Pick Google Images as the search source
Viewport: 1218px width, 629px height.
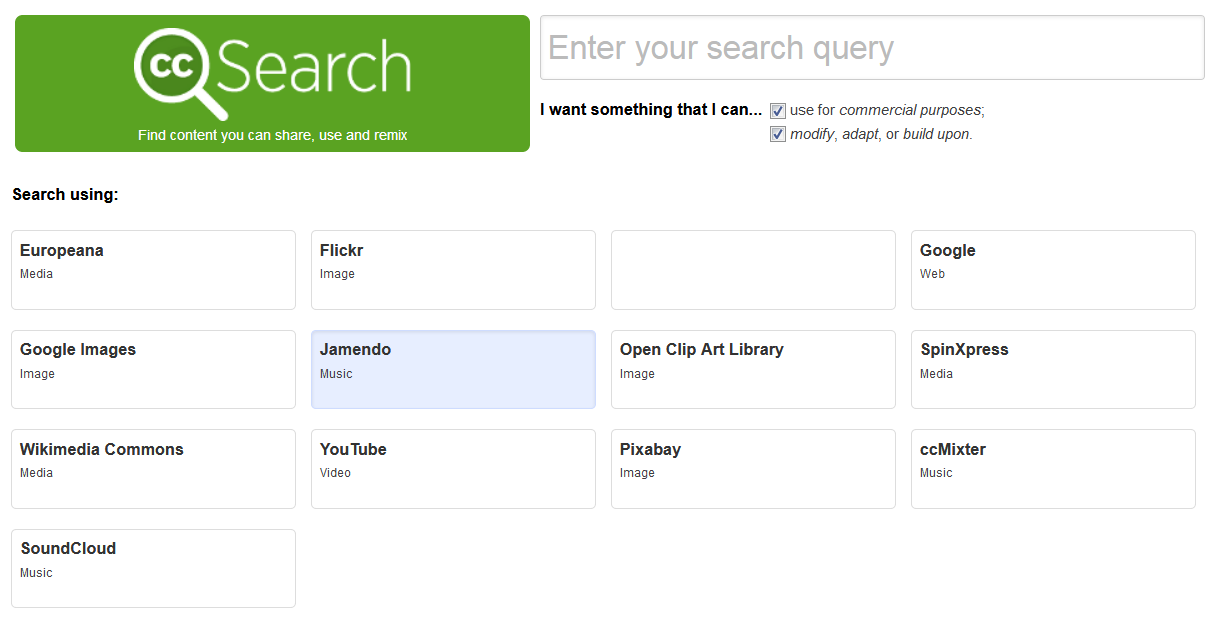point(153,369)
